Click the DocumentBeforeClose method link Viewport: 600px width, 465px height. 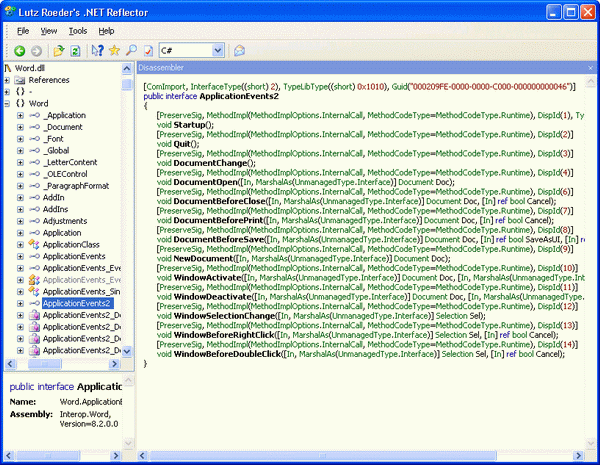point(220,201)
